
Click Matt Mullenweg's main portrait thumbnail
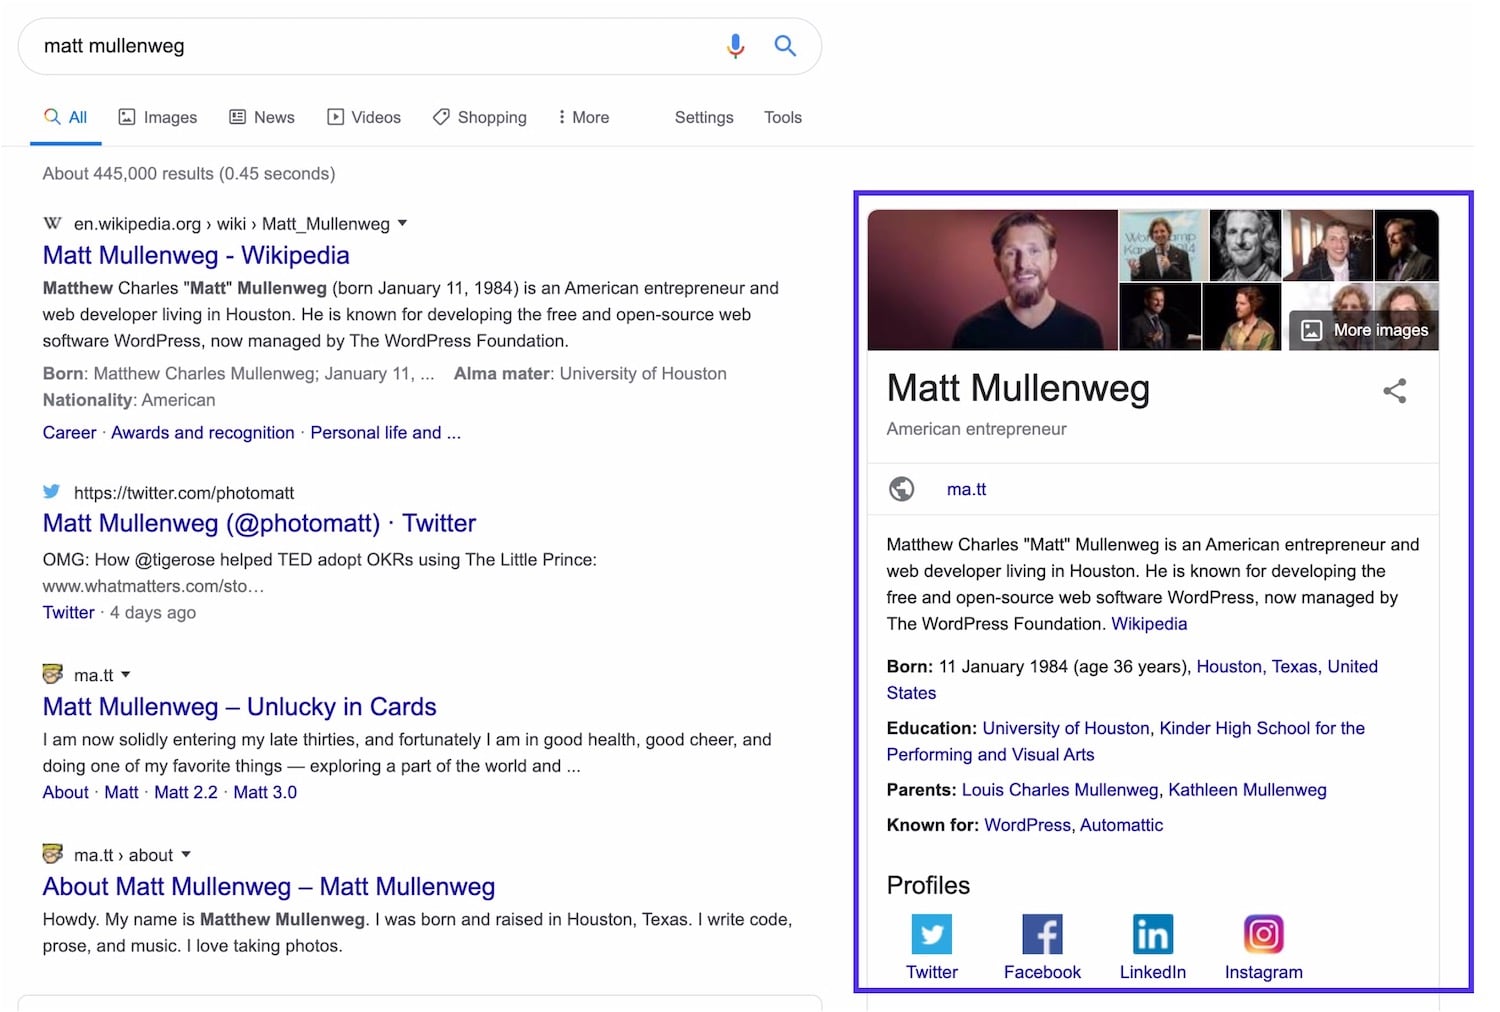992,279
